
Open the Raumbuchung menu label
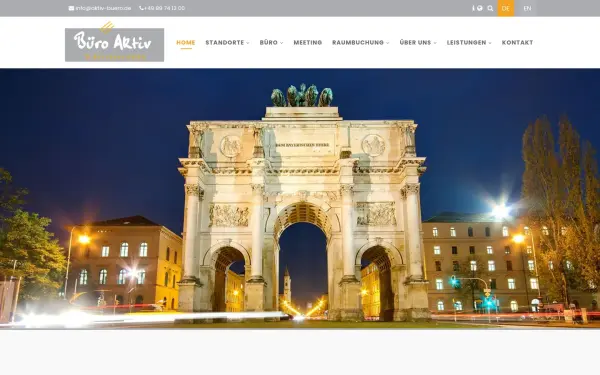[358, 42]
